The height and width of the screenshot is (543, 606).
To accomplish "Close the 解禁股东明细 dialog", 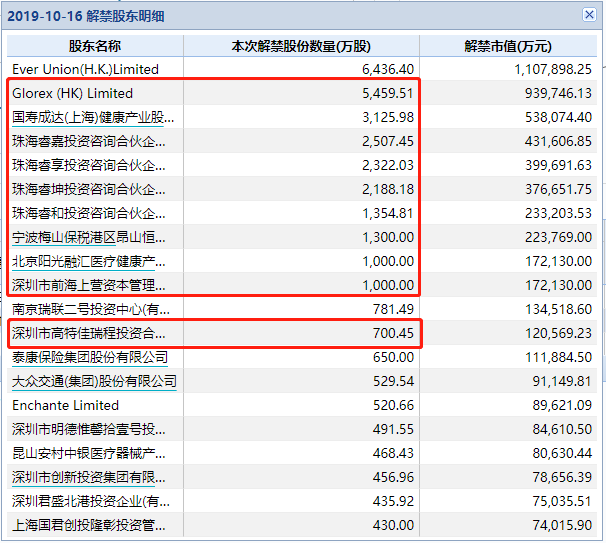I will click(x=589, y=15).
